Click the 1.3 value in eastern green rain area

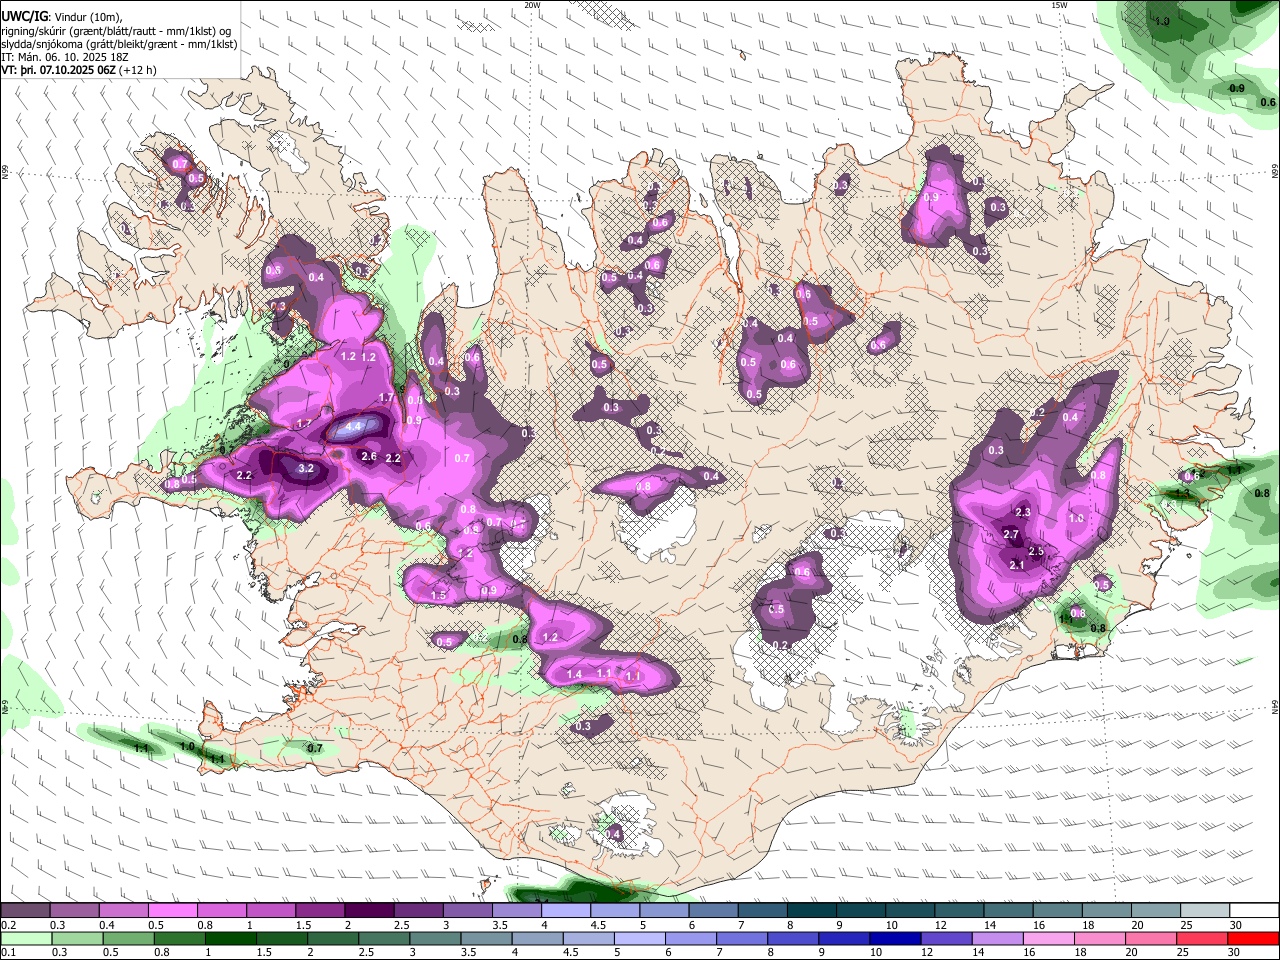click(1182, 493)
